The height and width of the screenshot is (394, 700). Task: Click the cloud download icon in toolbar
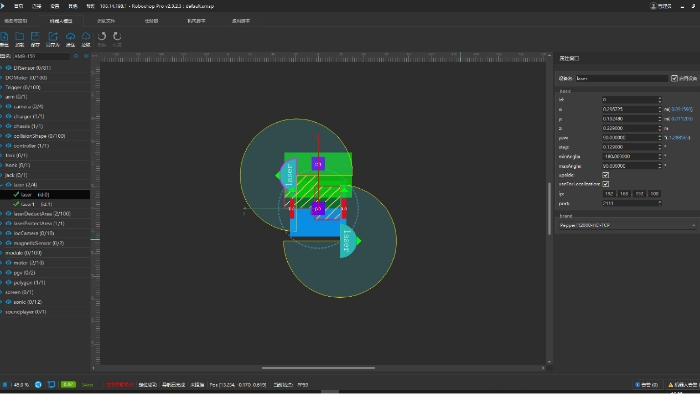point(86,37)
